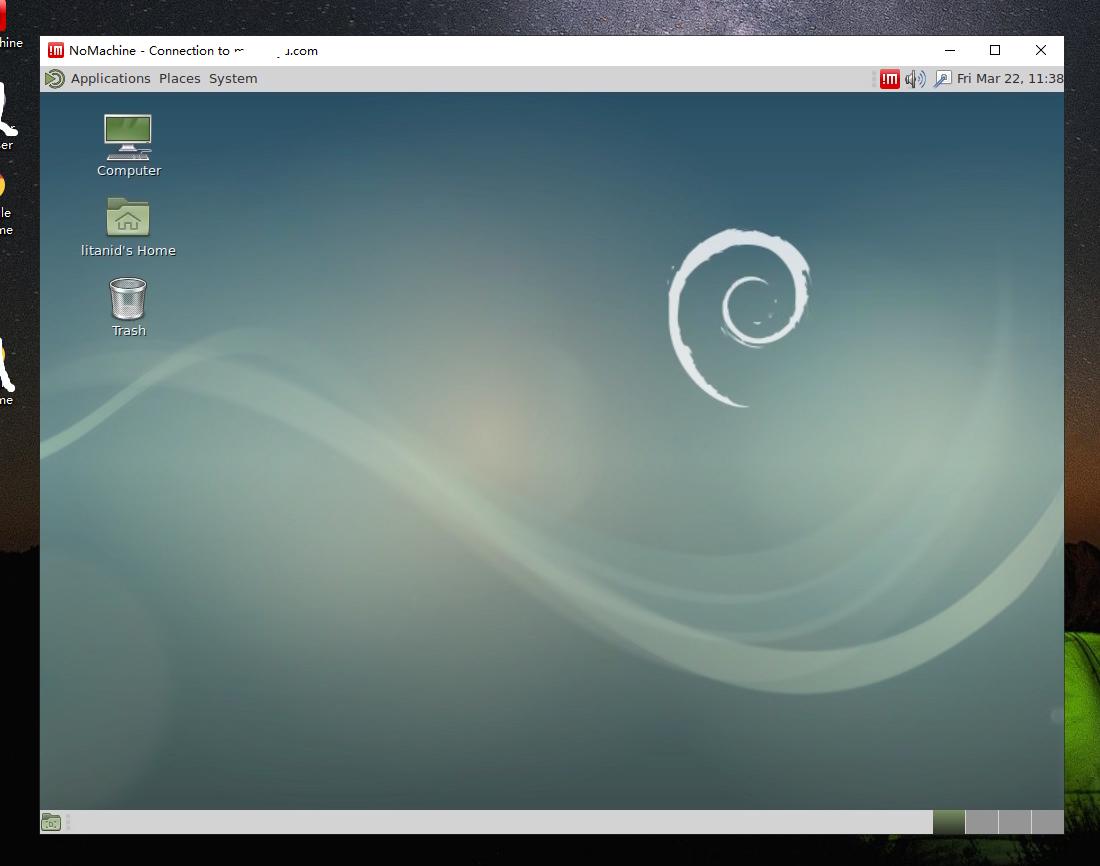The width and height of the screenshot is (1100, 866).
Task: Click the tray icon left of the clock
Action: click(942, 79)
